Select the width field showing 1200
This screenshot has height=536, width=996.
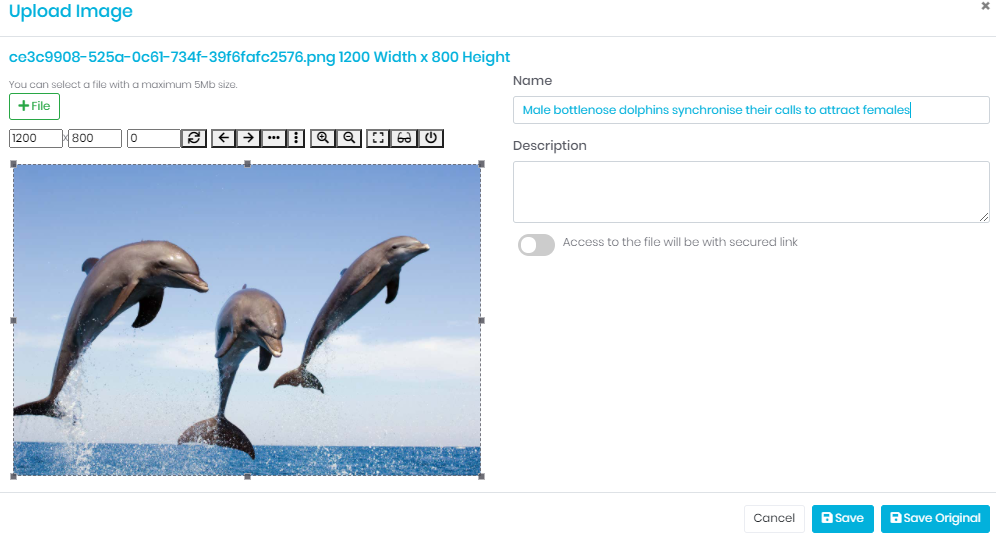(x=36, y=138)
